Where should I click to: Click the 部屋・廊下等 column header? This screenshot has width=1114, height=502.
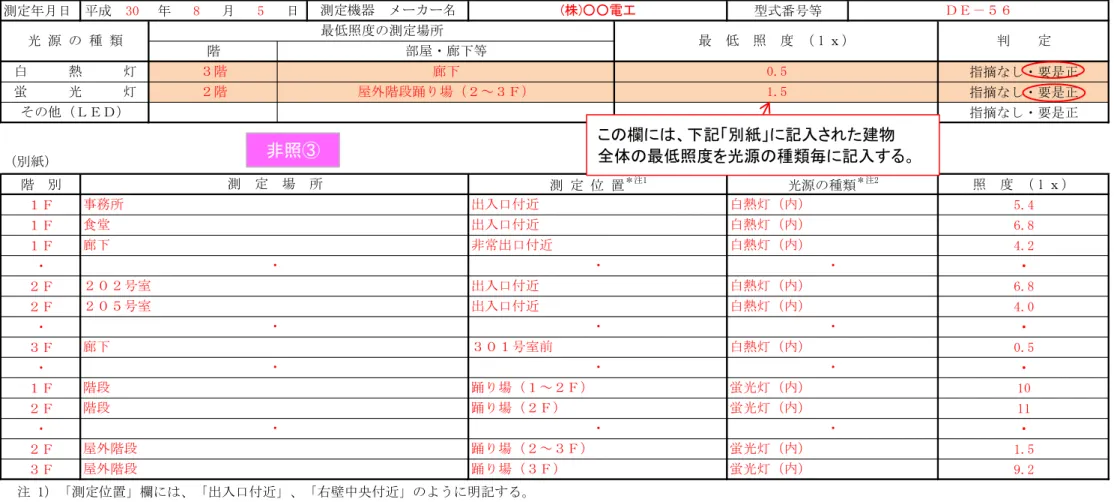(x=445, y=51)
